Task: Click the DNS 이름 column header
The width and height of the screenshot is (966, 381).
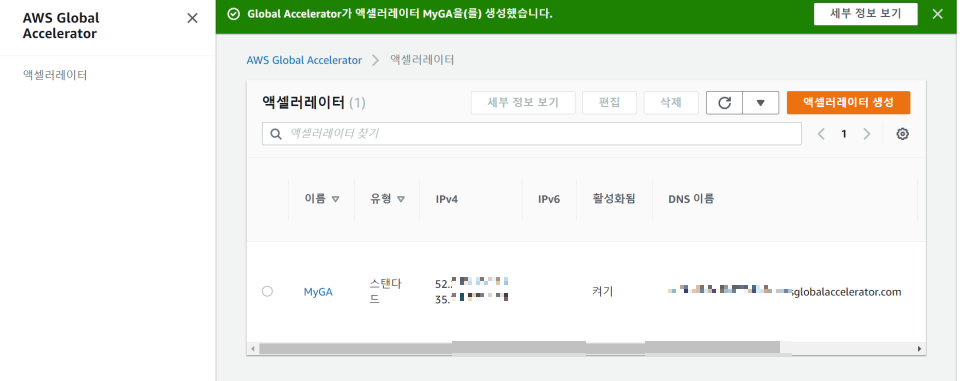Action: [691, 199]
